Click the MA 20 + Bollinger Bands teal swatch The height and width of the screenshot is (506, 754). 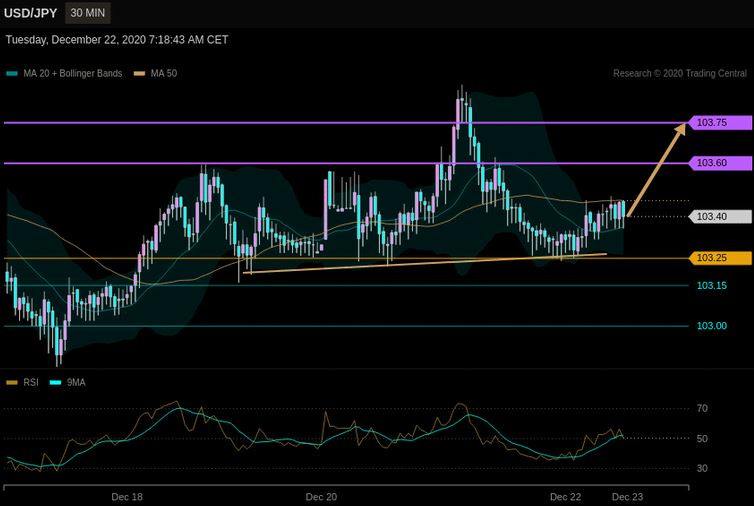click(x=12, y=74)
